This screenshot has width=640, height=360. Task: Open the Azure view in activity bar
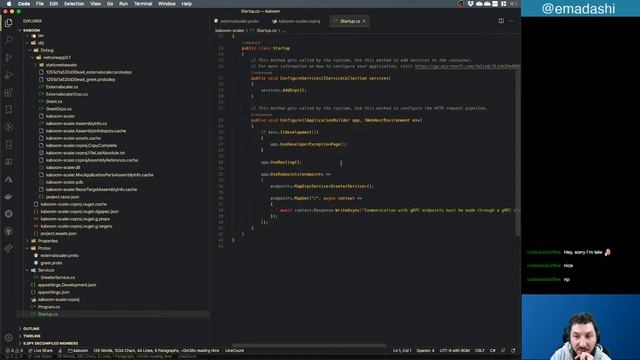[9, 179]
